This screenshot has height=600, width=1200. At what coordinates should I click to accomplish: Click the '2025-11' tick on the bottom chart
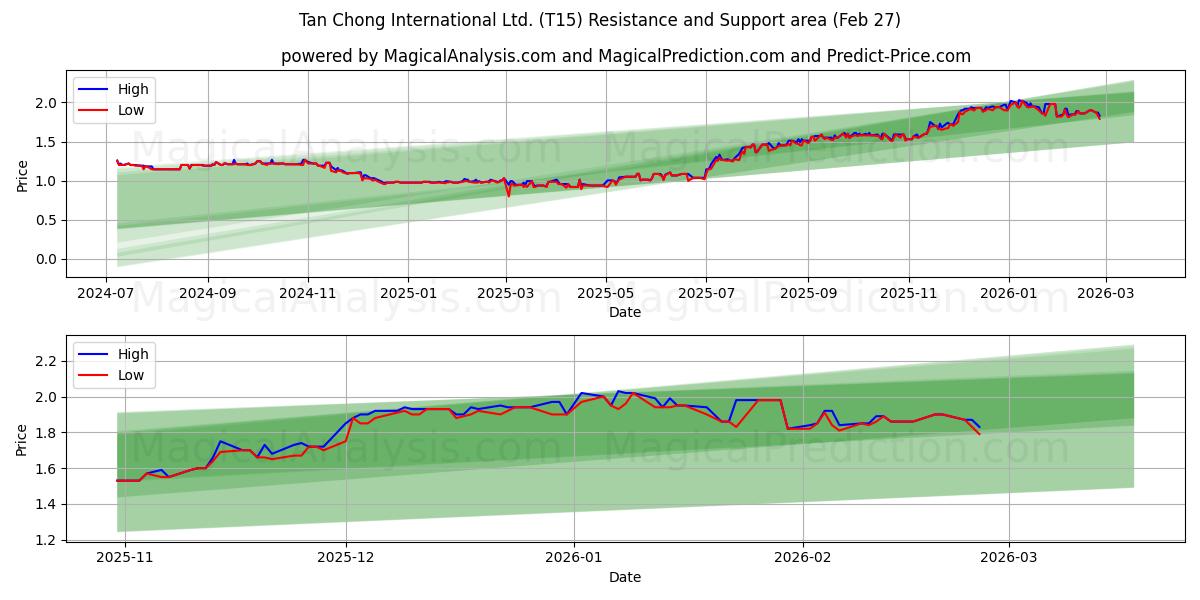pyautogui.click(x=125, y=559)
